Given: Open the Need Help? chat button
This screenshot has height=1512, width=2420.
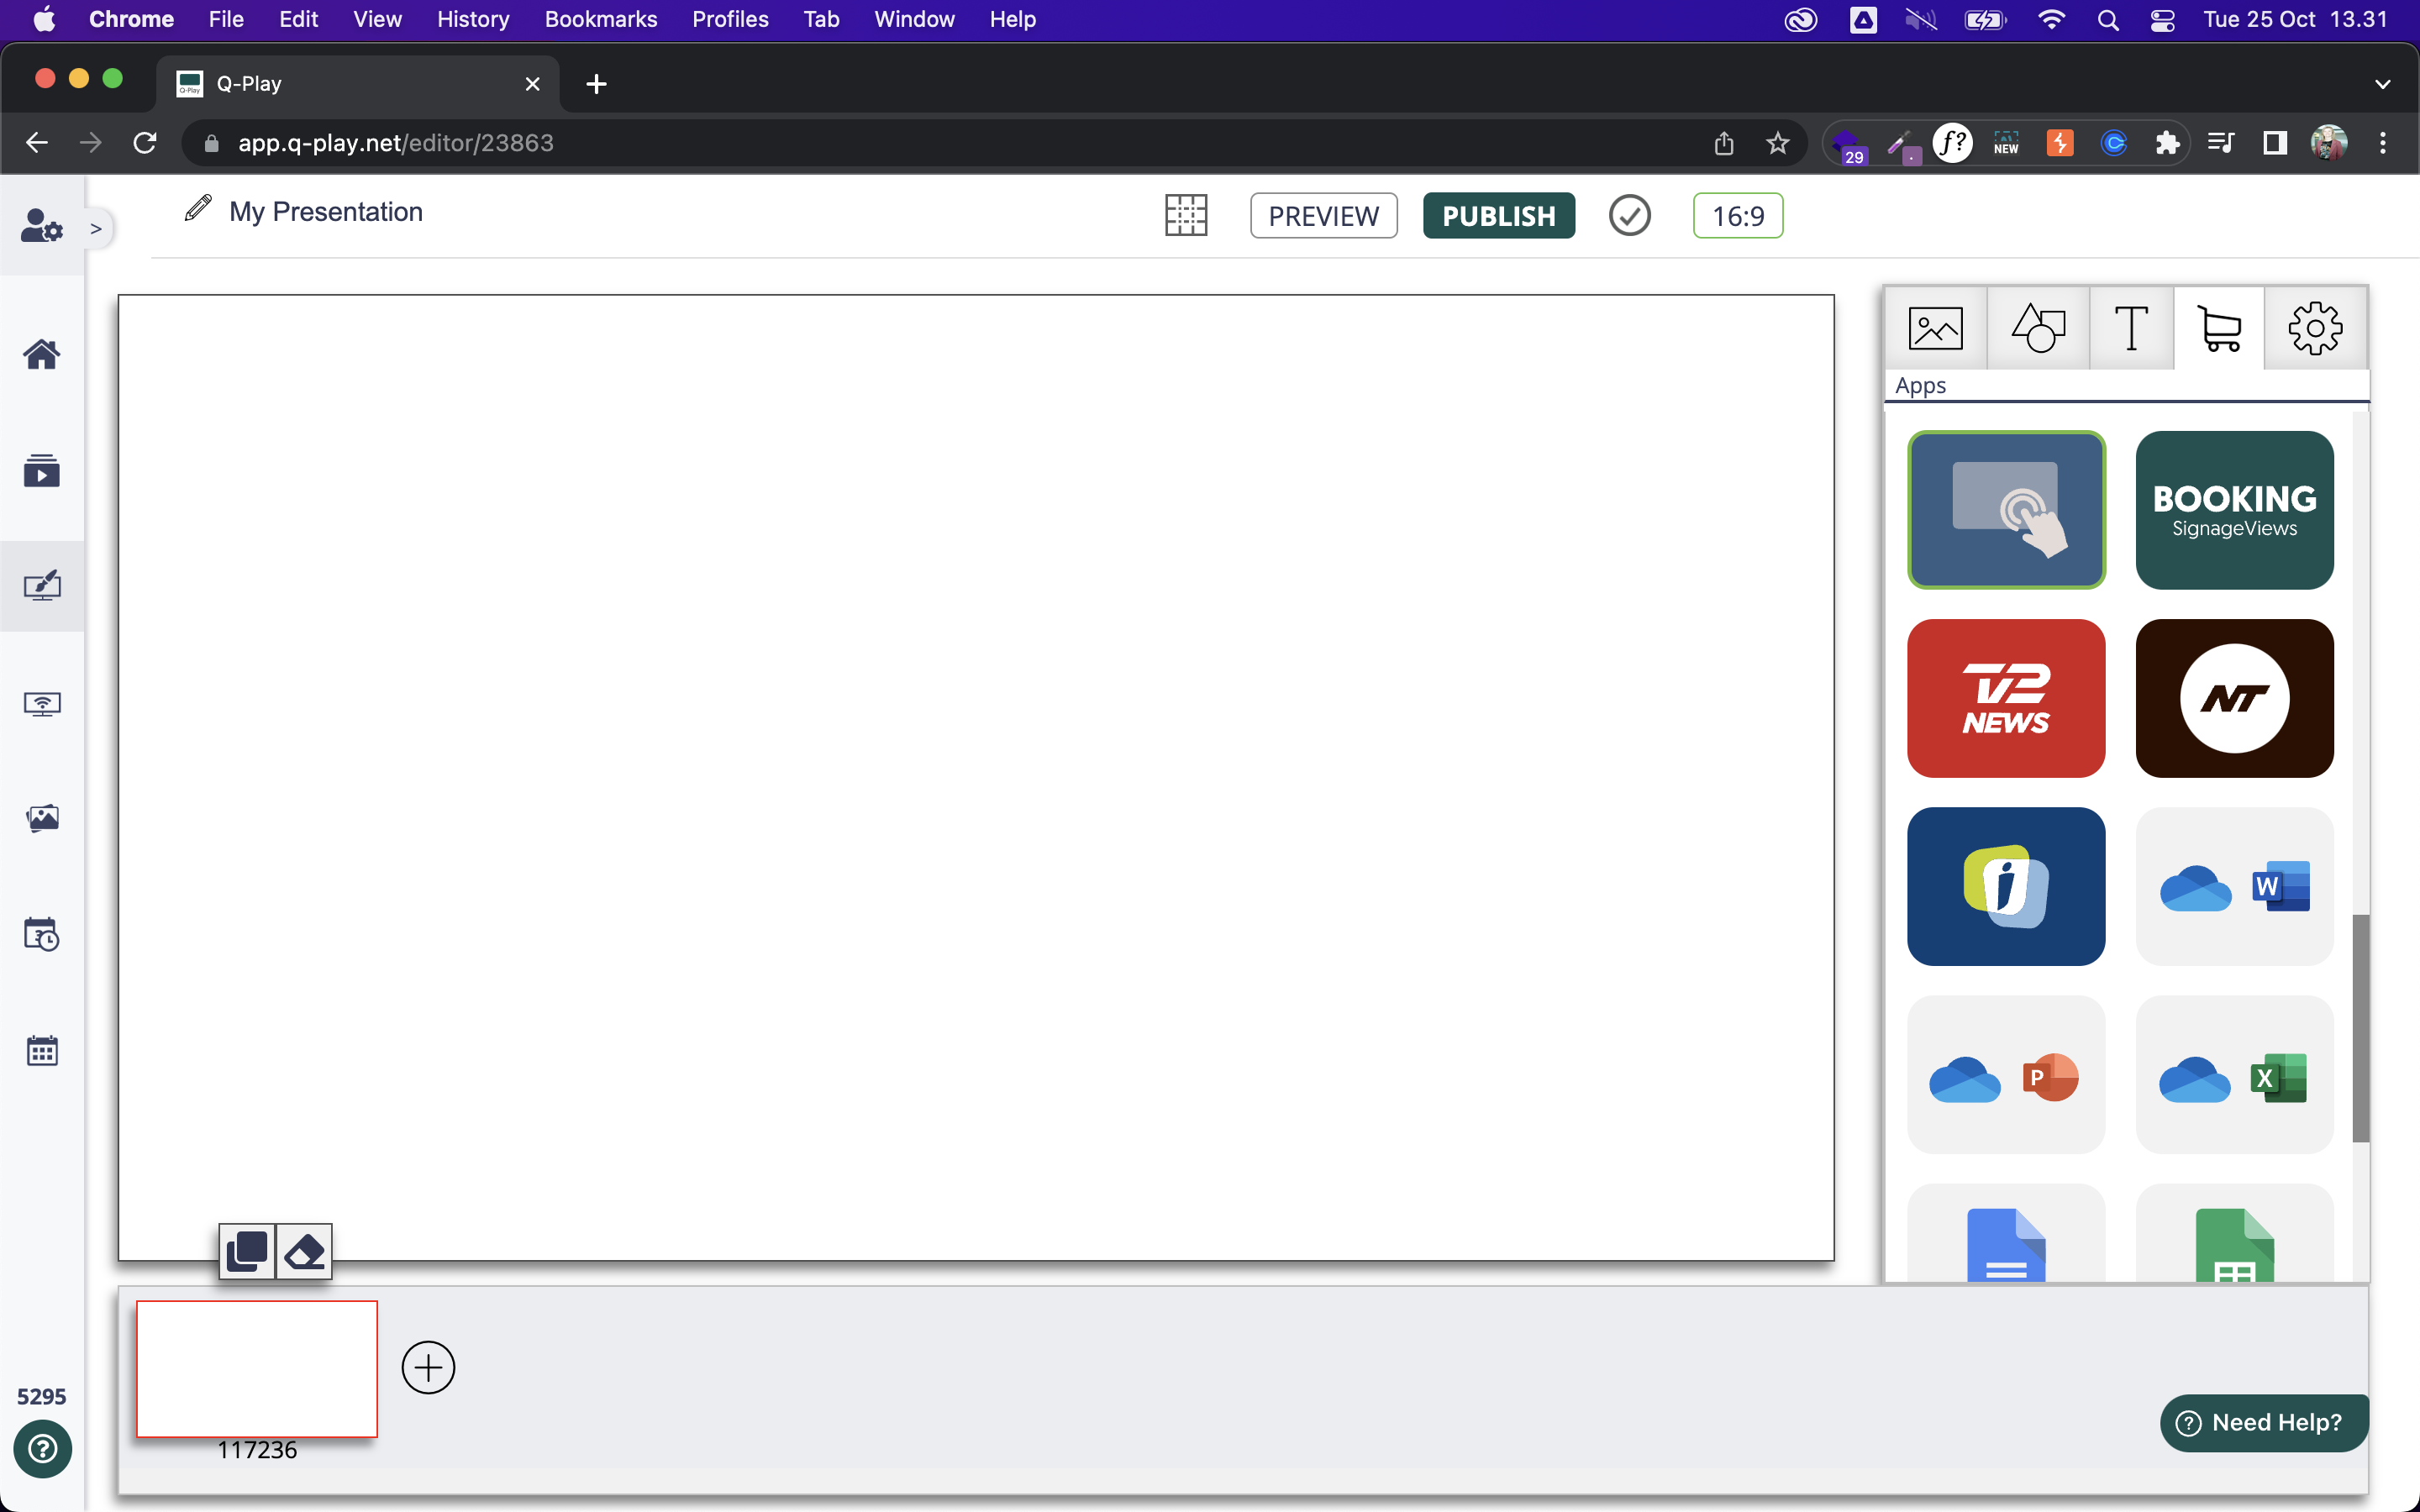Looking at the screenshot, I should point(2263,1422).
